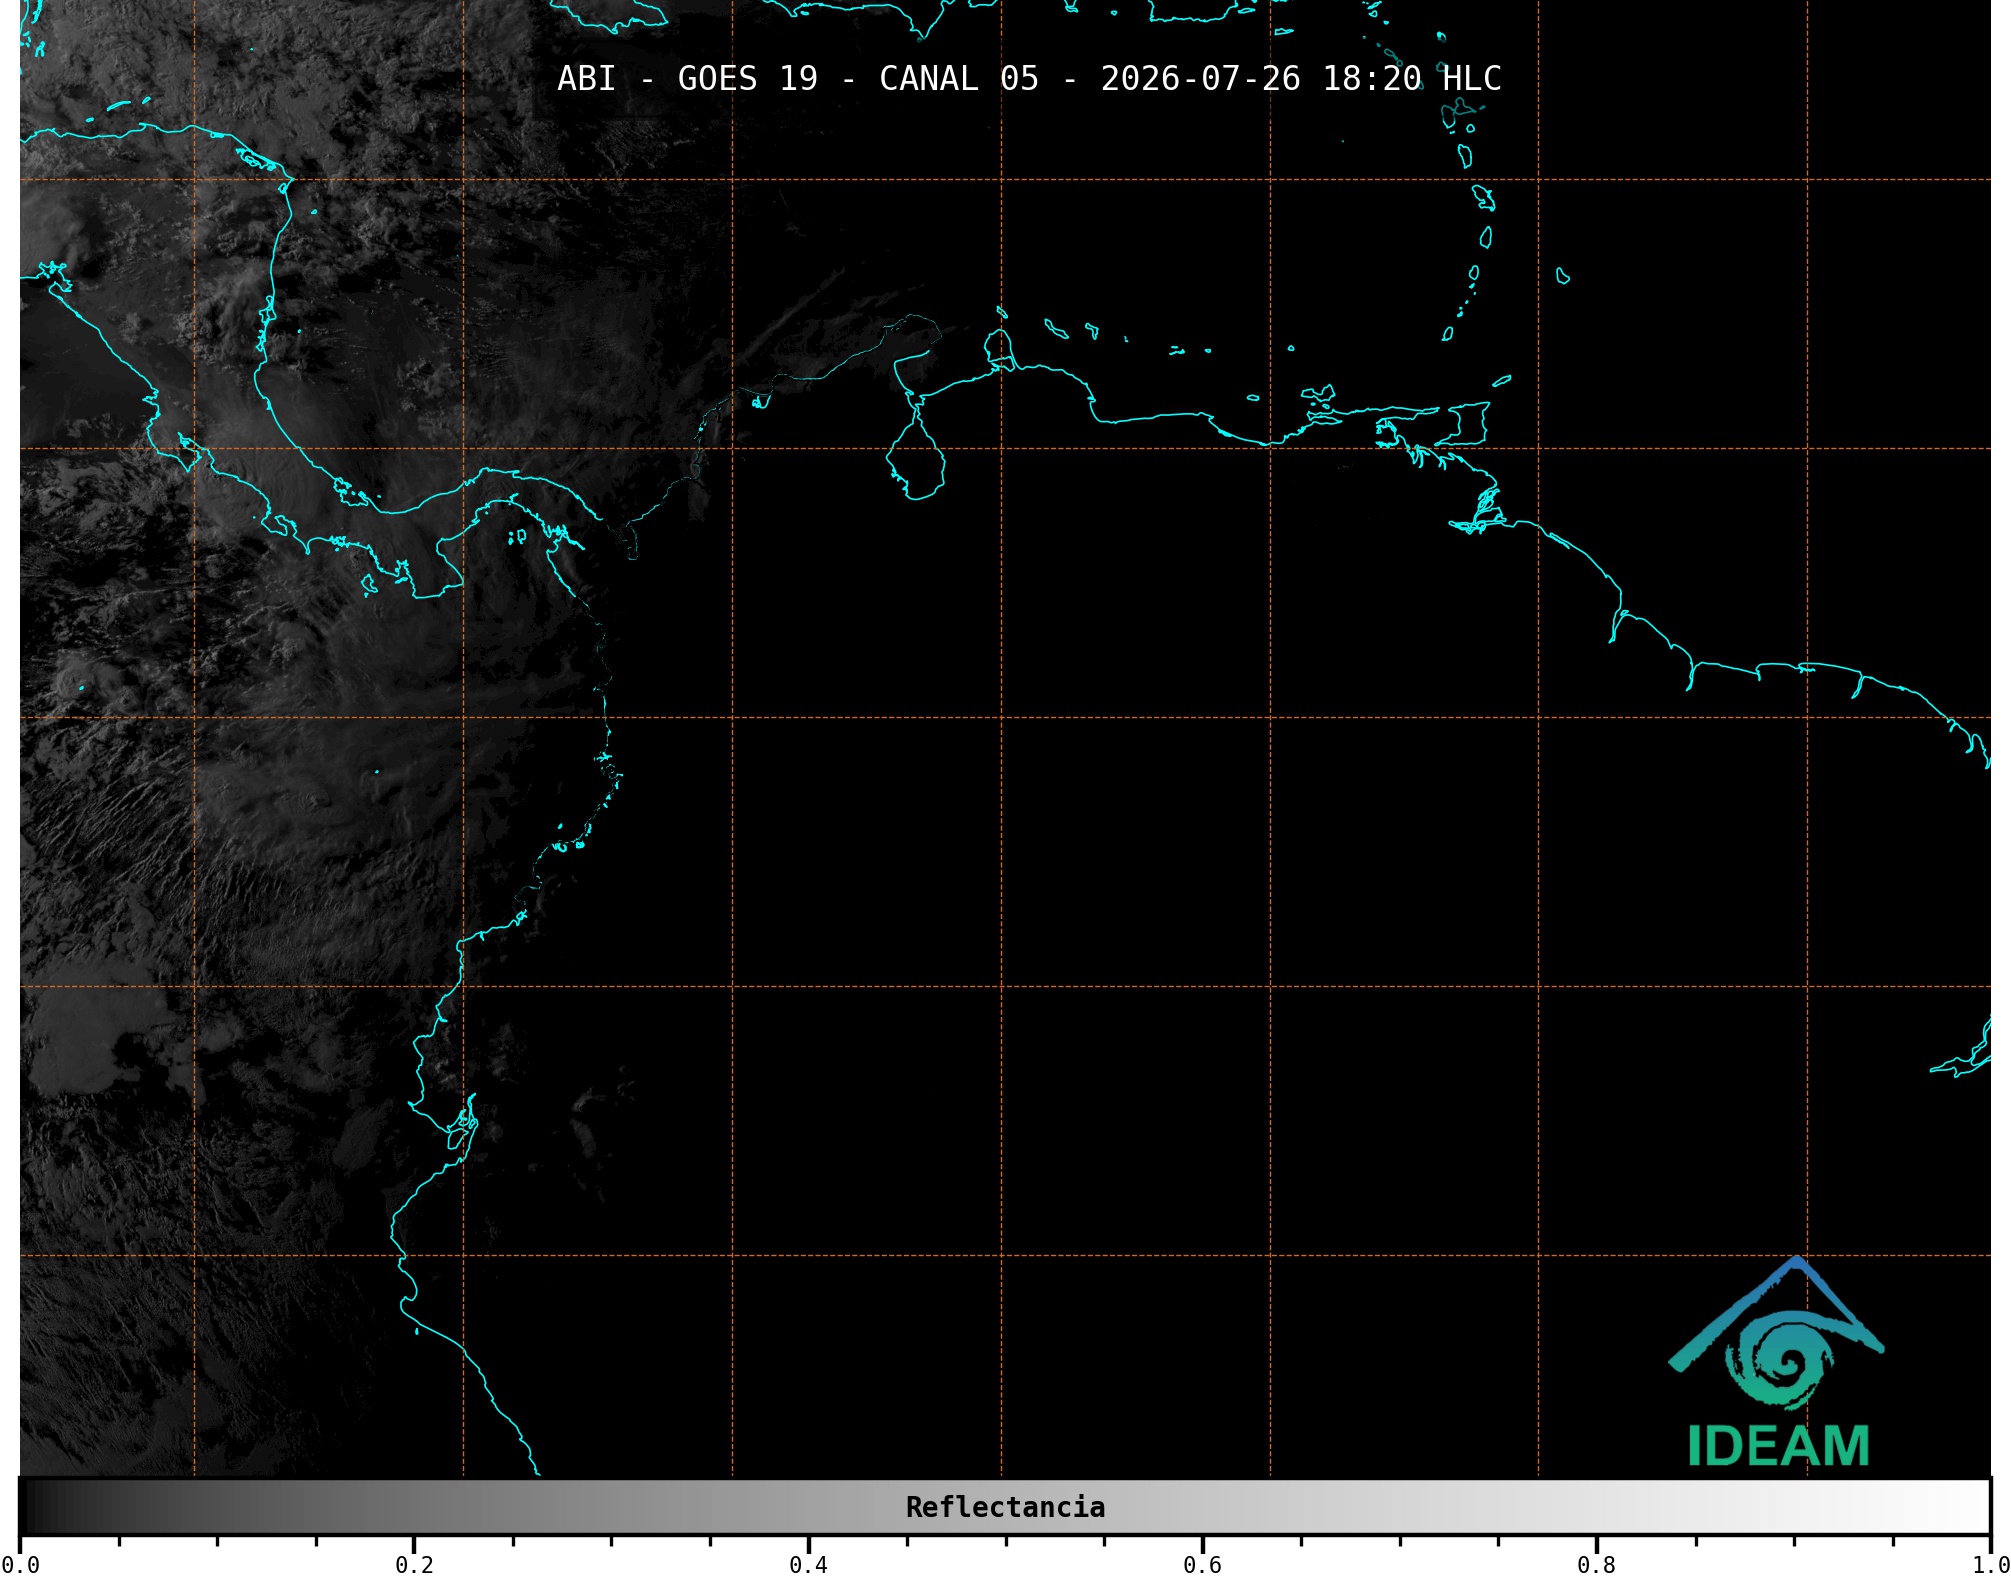Viewport: 2011px width, 1577px height.
Task: Click the colorbar tick label 0.6
Action: pos(1202,1565)
